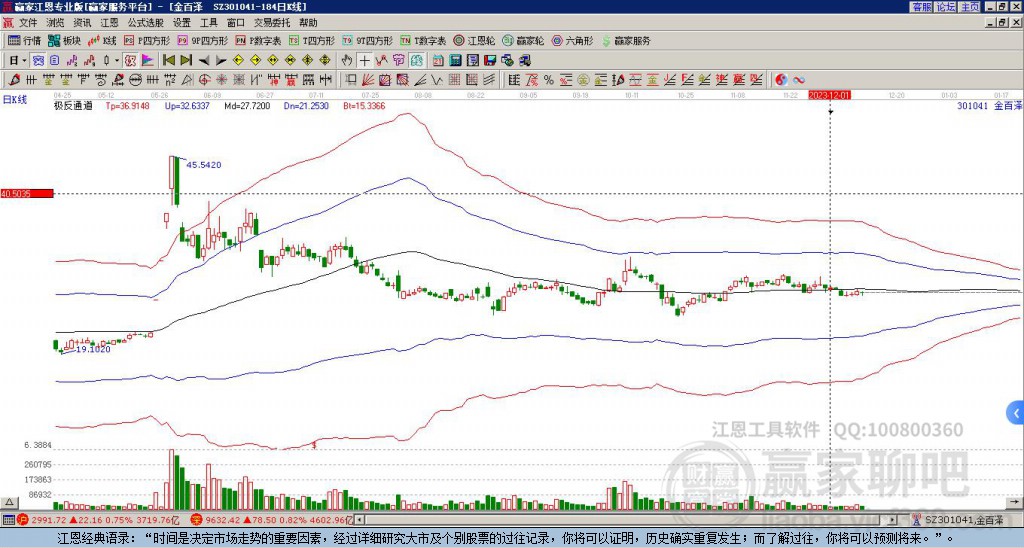Screen dimensions: 1024x548
Task: Go to 主页 homepage link
Action: pos(969,6)
